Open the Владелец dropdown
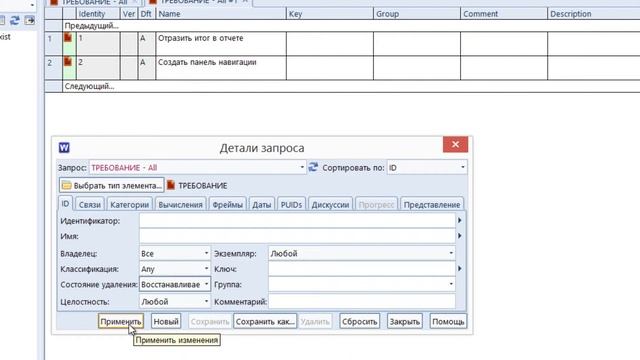Viewport: 640px width, 360px height. [206, 253]
